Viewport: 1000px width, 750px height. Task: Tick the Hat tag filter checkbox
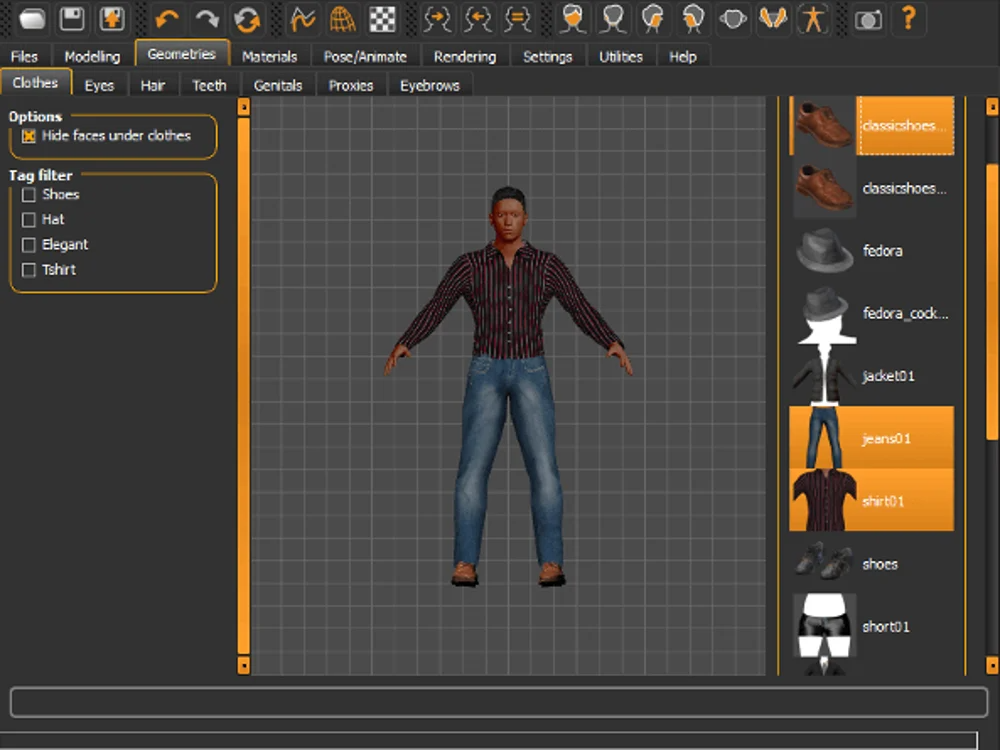[29, 220]
